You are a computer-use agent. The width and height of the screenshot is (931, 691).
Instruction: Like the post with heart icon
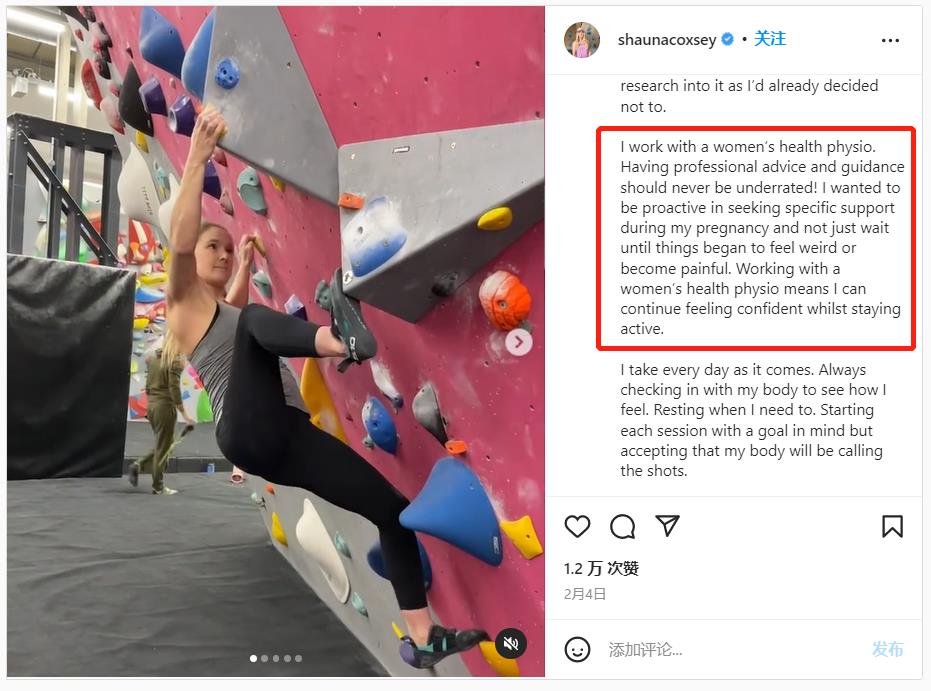[x=577, y=527]
